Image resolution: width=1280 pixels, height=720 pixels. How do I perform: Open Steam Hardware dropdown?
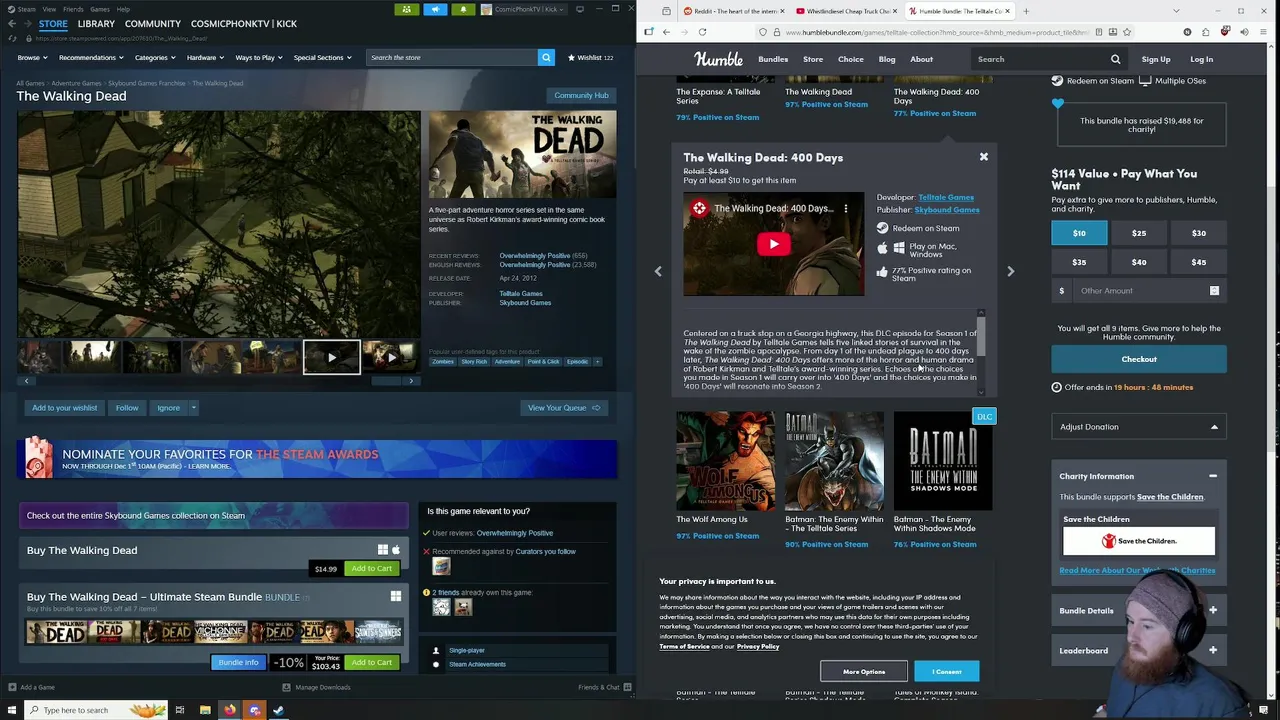tap(205, 57)
